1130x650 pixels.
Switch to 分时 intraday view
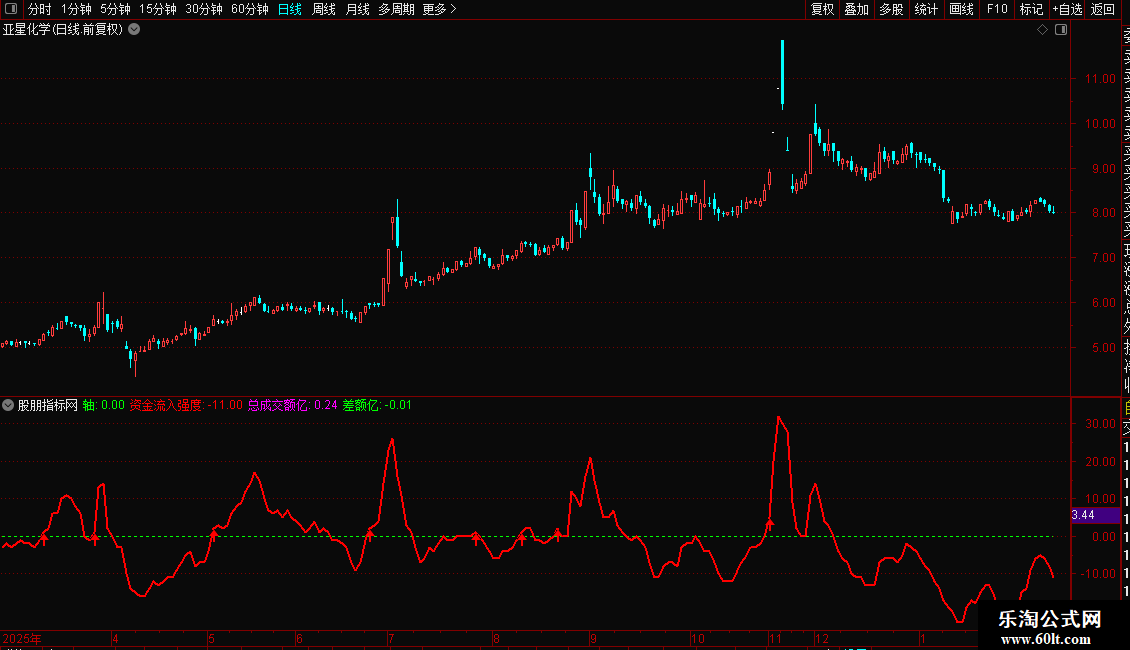point(40,9)
